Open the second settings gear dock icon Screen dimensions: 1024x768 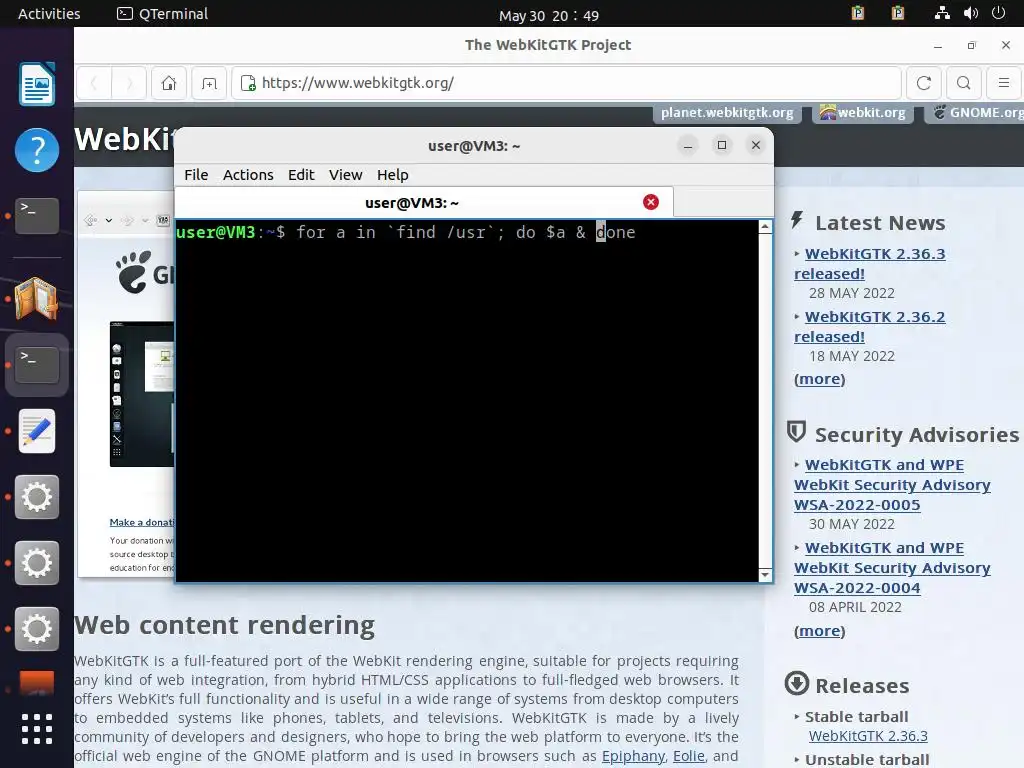click(37, 563)
